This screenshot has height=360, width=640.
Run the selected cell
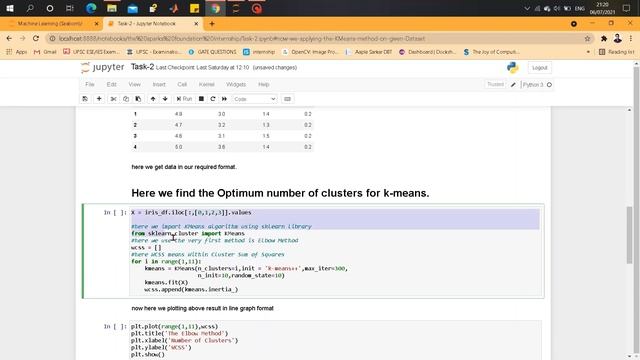pos(184,99)
